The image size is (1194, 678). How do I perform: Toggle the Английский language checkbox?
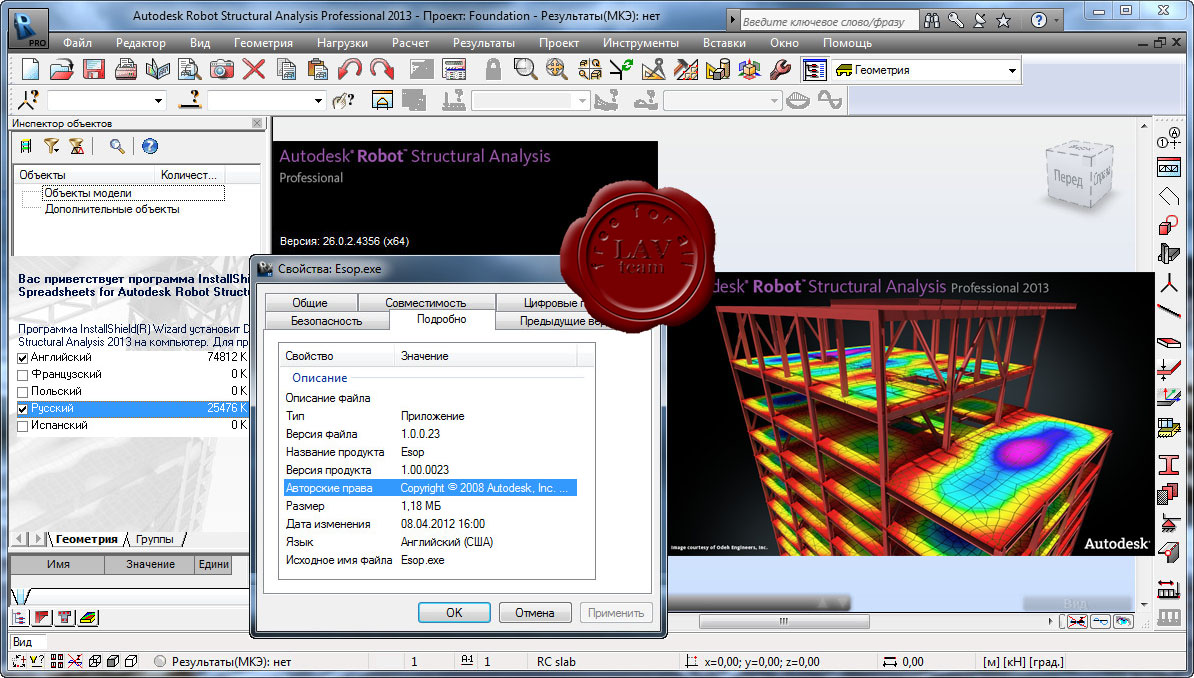point(23,358)
